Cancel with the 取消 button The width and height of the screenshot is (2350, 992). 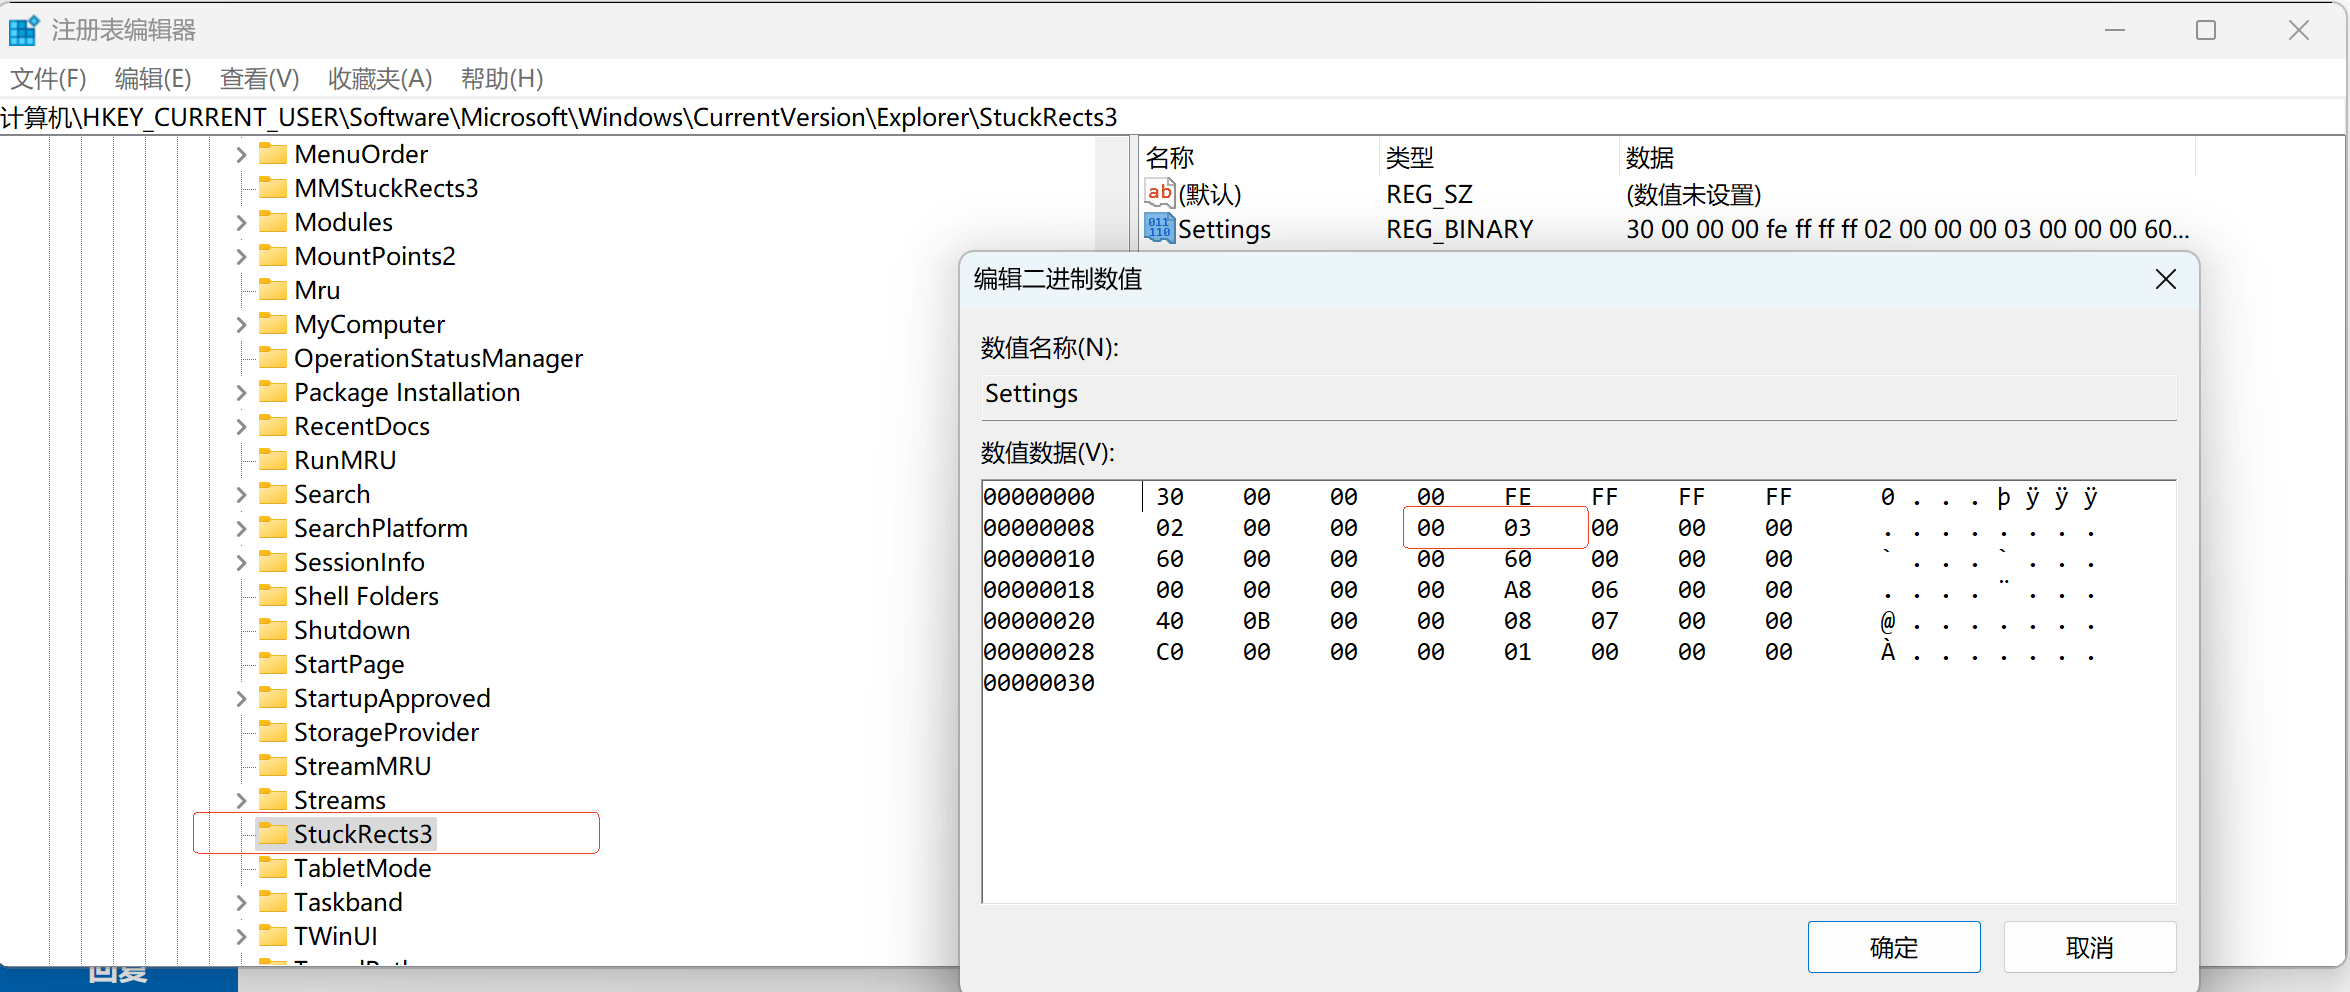[2090, 947]
